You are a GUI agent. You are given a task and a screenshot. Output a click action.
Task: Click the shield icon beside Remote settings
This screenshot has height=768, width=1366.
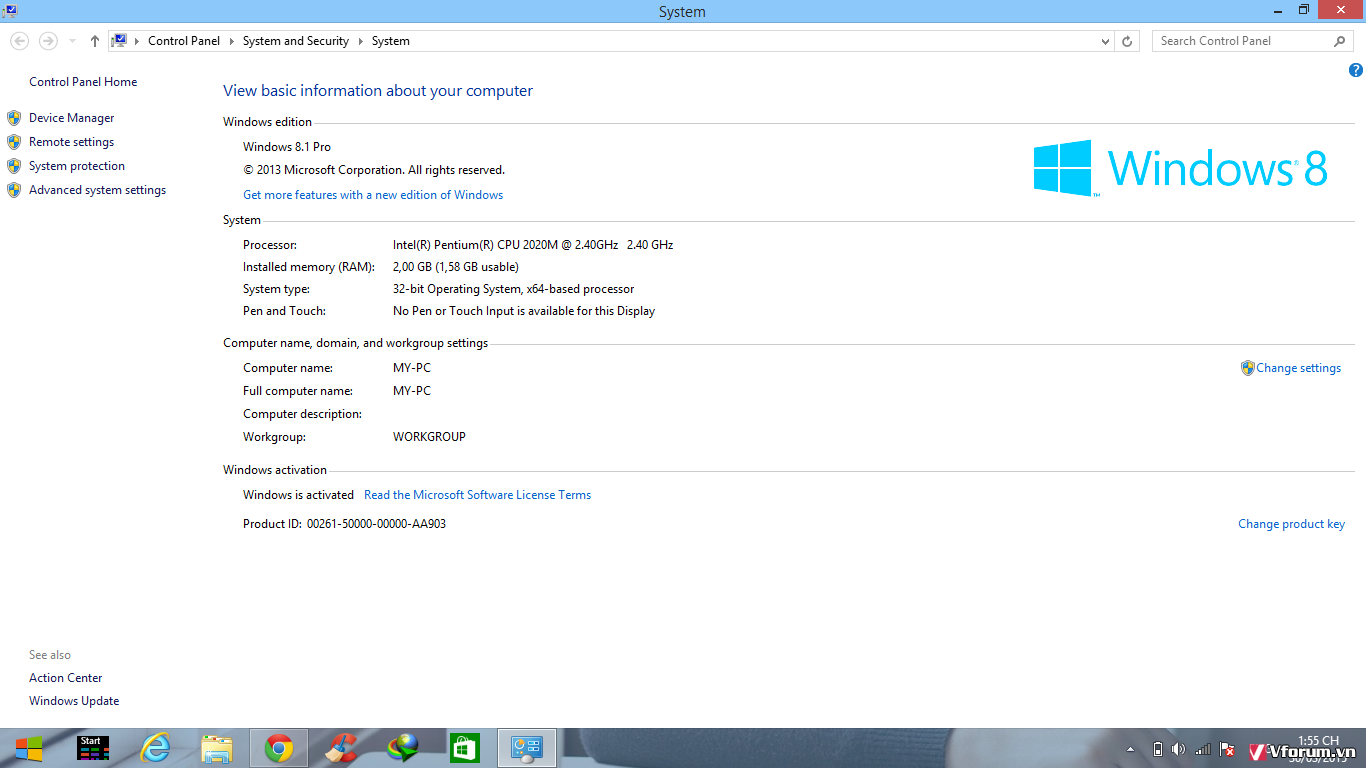[14, 142]
